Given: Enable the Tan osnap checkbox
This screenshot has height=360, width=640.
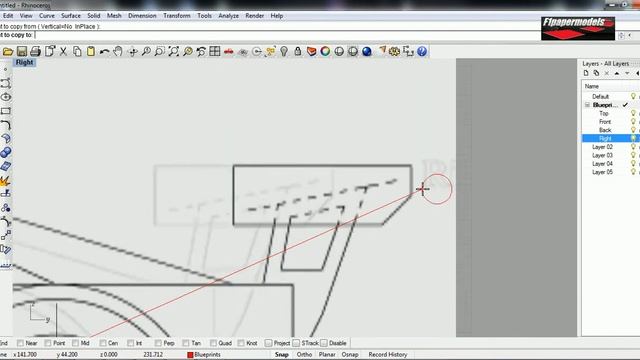Looking at the screenshot, I should coord(186,343).
